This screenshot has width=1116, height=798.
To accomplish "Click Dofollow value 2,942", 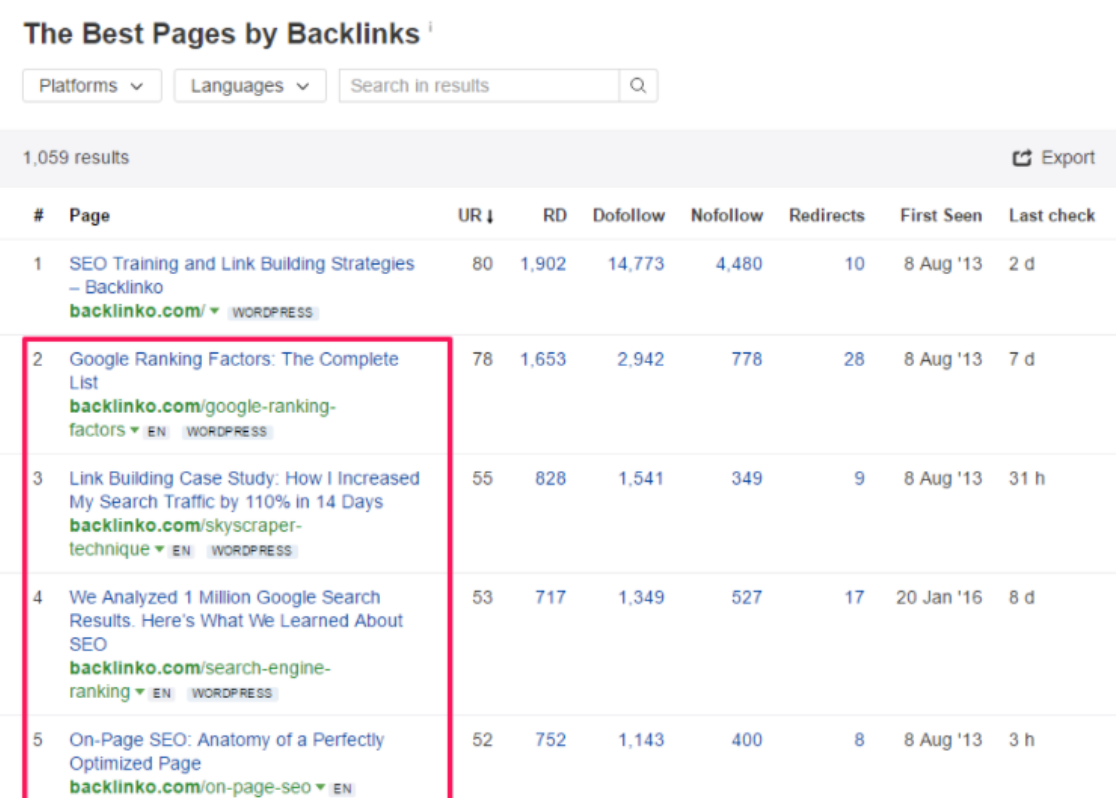I will [x=641, y=359].
